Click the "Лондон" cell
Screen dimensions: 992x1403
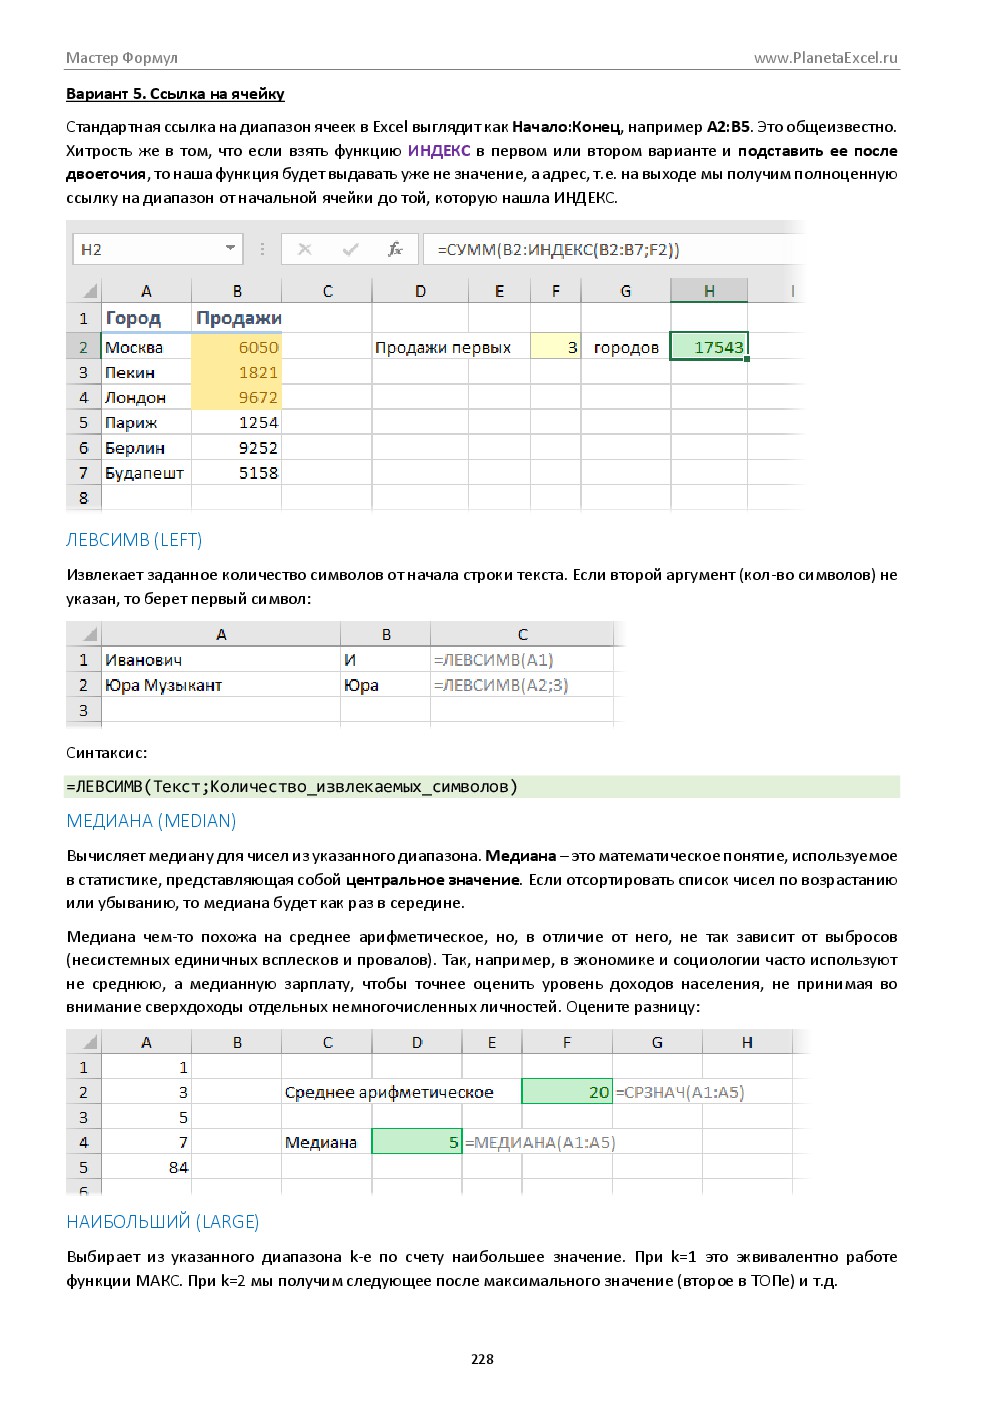[146, 397]
